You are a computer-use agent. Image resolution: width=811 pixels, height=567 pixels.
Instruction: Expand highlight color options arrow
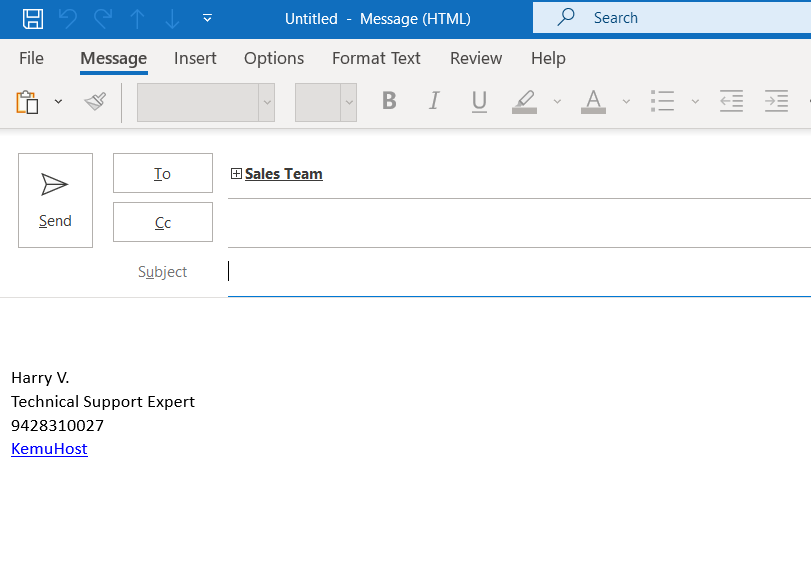coord(557,101)
